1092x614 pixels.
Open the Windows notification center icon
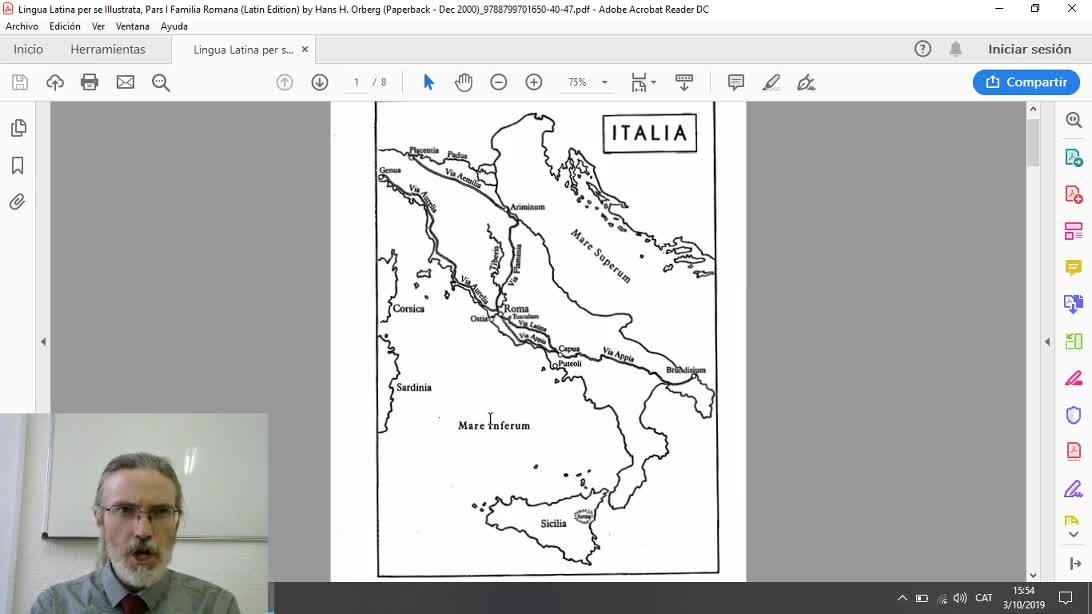coord(1065,598)
